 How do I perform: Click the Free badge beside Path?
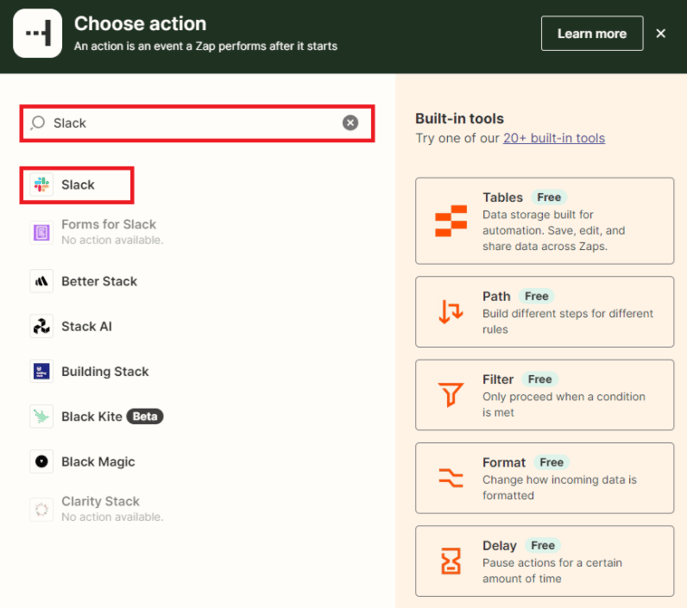click(537, 296)
